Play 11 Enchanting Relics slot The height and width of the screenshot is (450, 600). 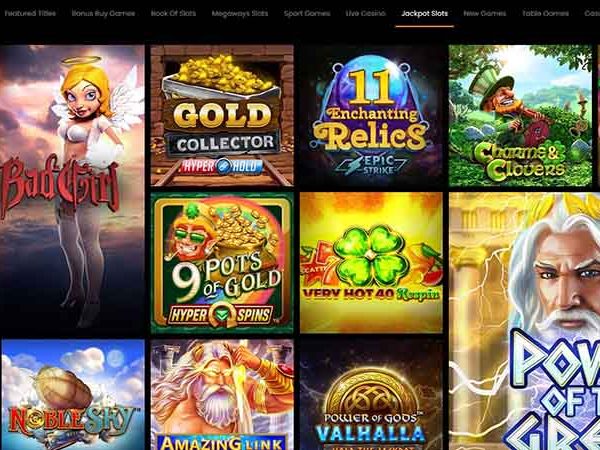point(371,116)
